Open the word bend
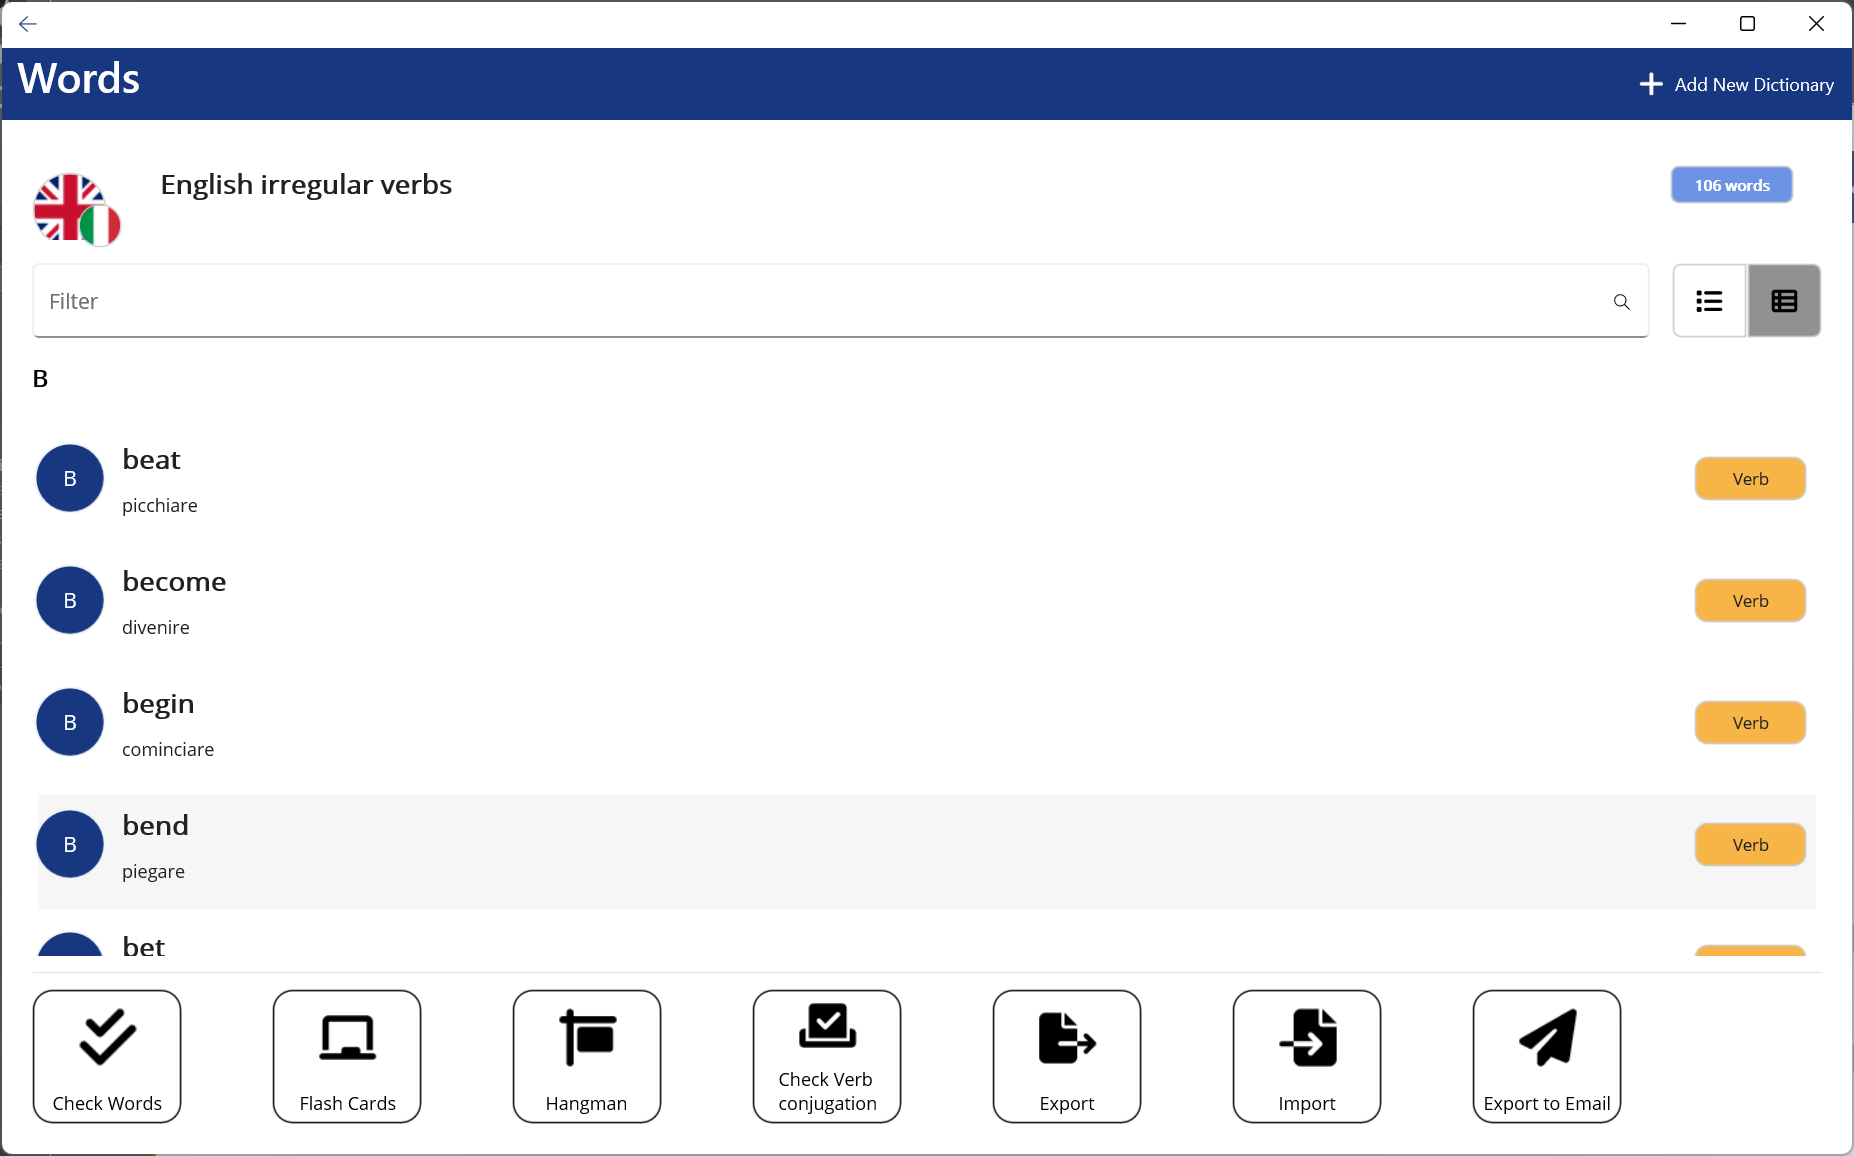The image size is (1854, 1156). (155, 825)
